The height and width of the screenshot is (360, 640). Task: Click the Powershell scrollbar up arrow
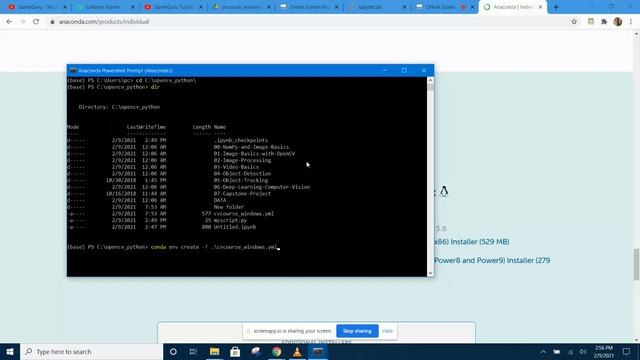click(430, 80)
